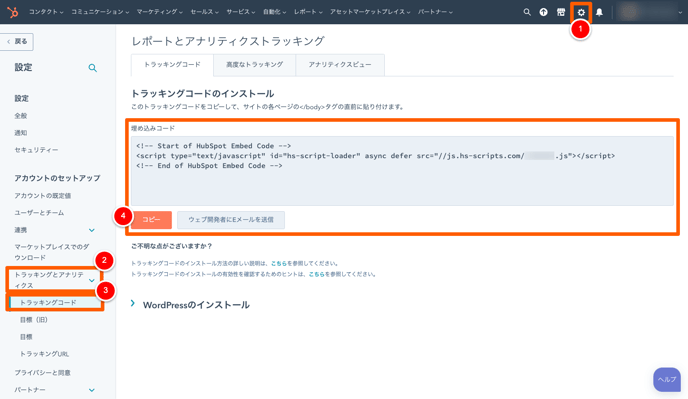688x399 pixels.
Task: Select the トラッキングコード tab
Action: (172, 65)
